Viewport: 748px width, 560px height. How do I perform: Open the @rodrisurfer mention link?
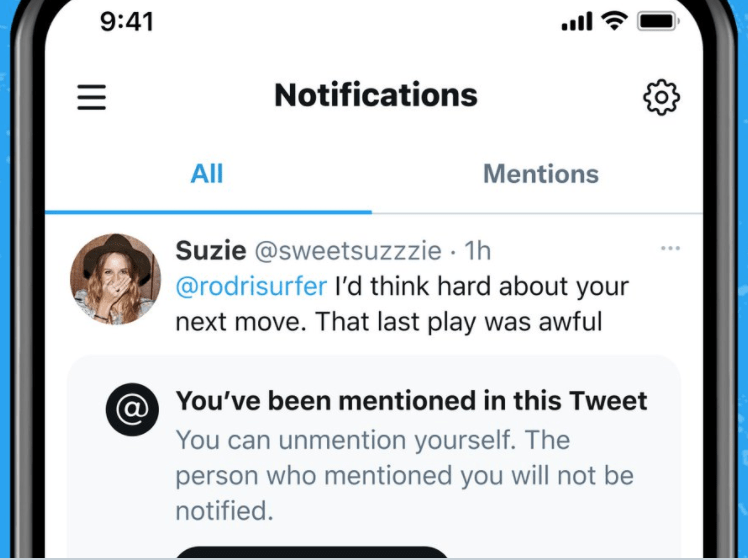point(251,286)
